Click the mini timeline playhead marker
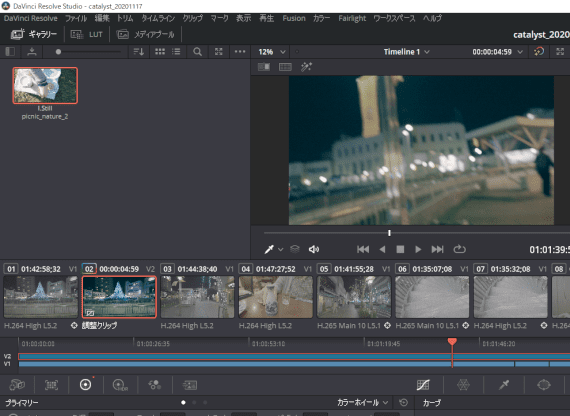Screen dimensions: 570x416 pyautogui.click(x=452, y=341)
